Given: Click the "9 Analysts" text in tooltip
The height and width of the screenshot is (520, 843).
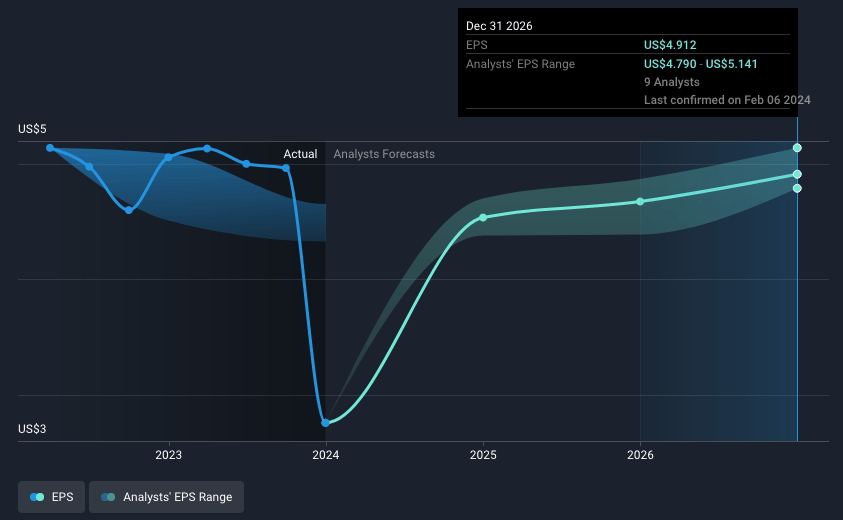Looking at the screenshot, I should (x=672, y=82).
